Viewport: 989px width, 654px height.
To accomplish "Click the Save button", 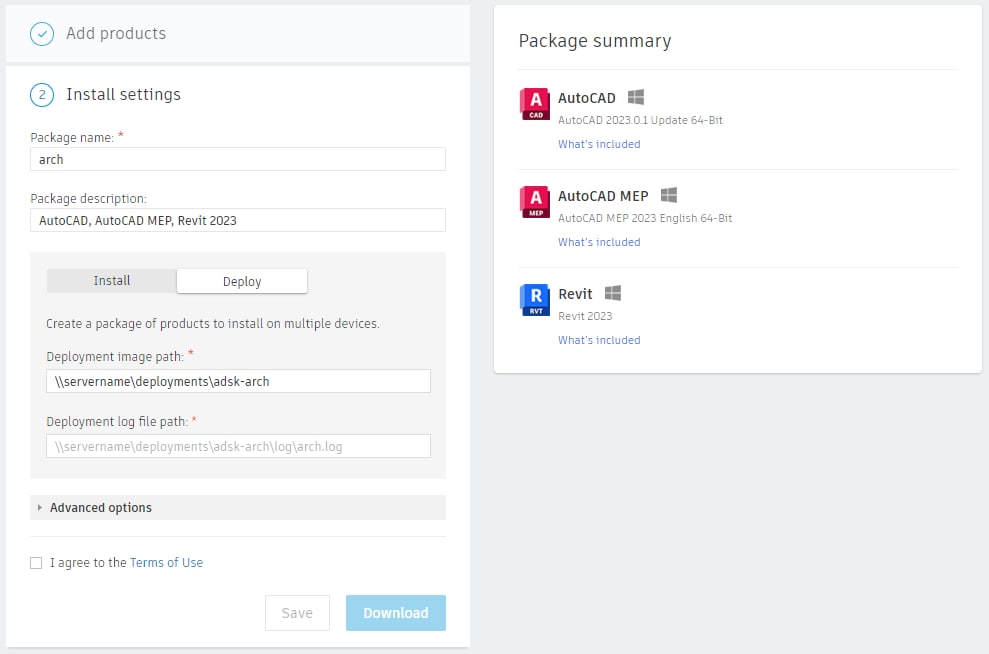I will tap(297, 613).
